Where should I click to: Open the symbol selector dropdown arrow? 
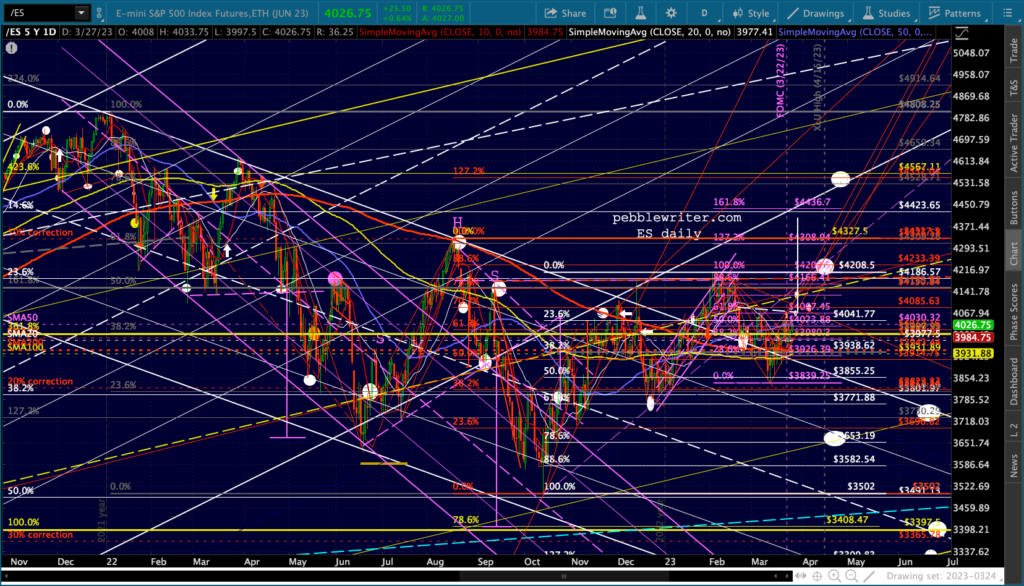81,12
